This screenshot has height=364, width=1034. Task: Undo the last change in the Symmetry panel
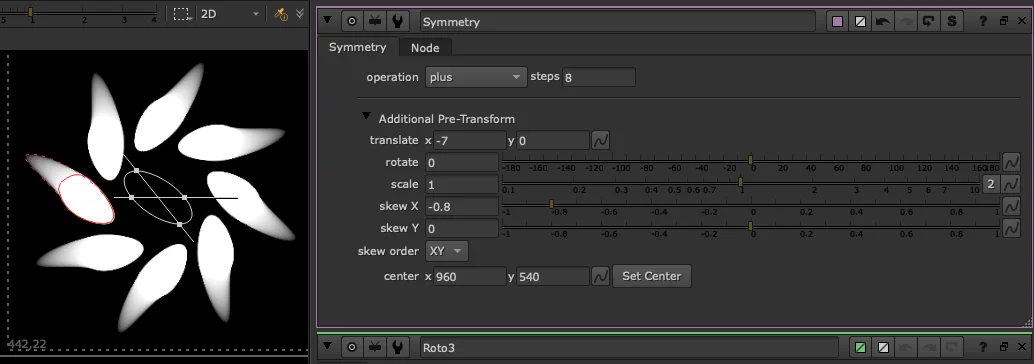tap(882, 21)
